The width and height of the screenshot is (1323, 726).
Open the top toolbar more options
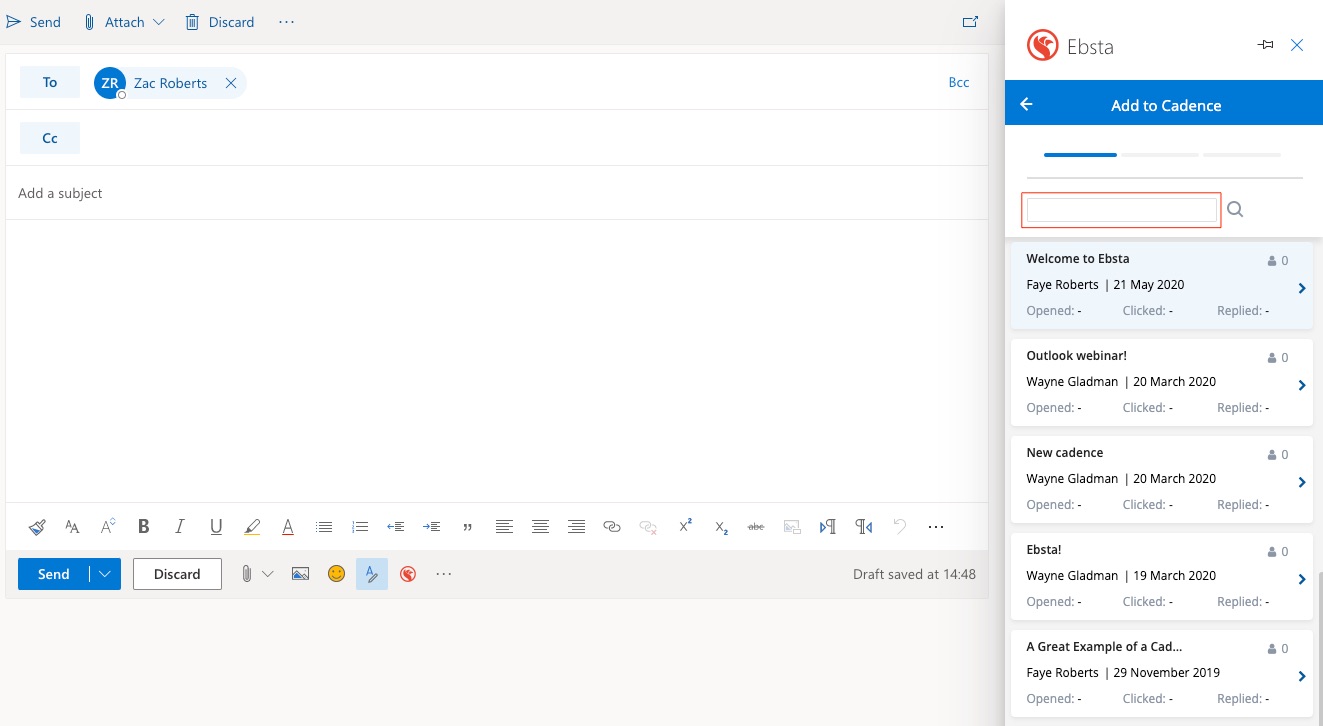pos(287,22)
